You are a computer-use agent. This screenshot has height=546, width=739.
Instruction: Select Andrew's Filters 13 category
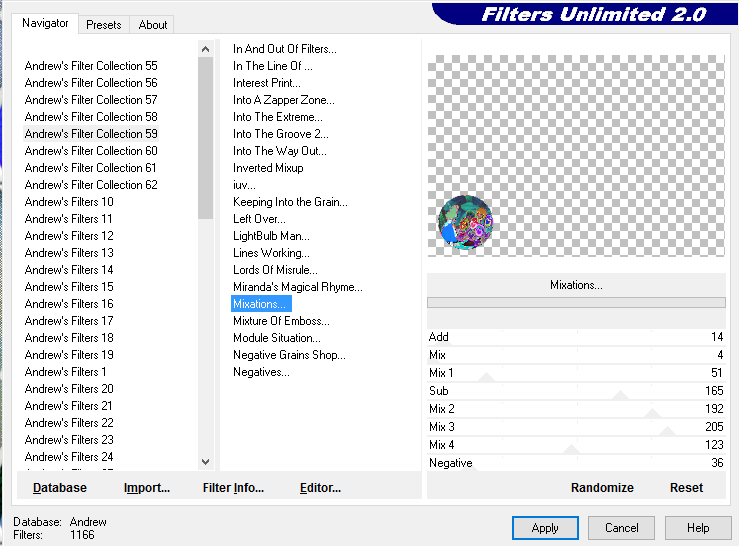click(x=69, y=253)
